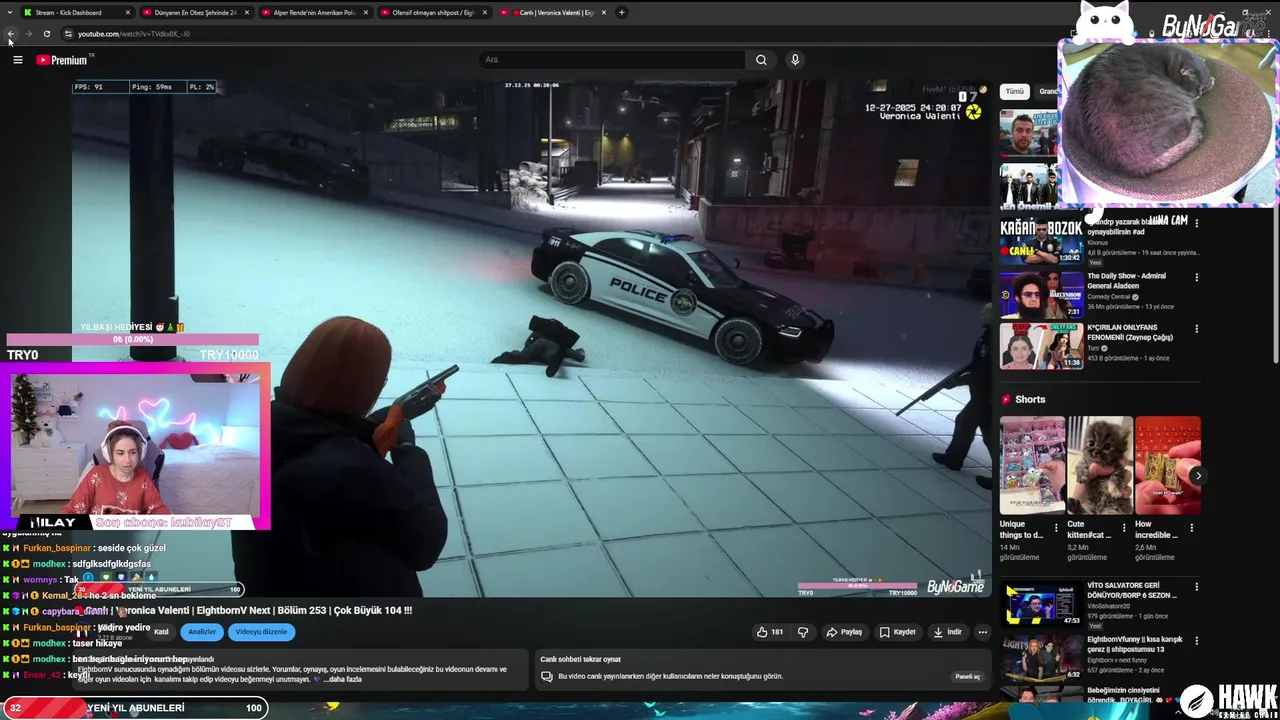Screen dimensions: 1280x720
Task: Switch to Dünyanın En Obez Şehrinde tab
Action: pos(195,13)
